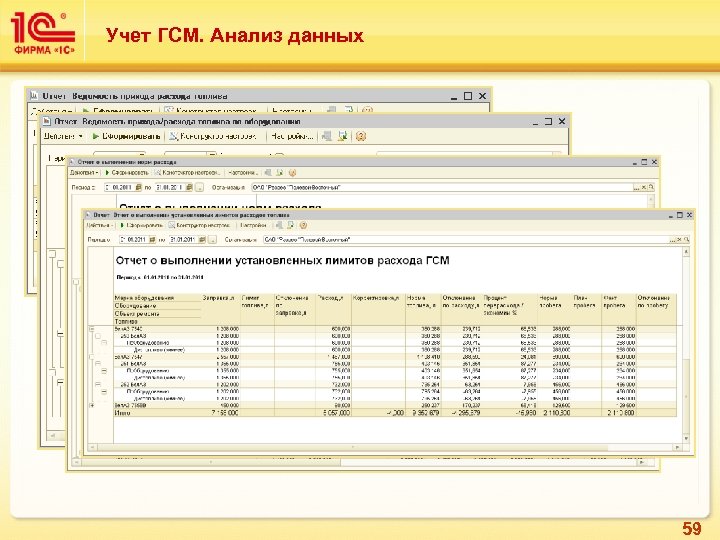Collapse the 261 БелАЗ tree node
Image resolution: width=720 pixels, height=540 pixels.
(x=98, y=364)
